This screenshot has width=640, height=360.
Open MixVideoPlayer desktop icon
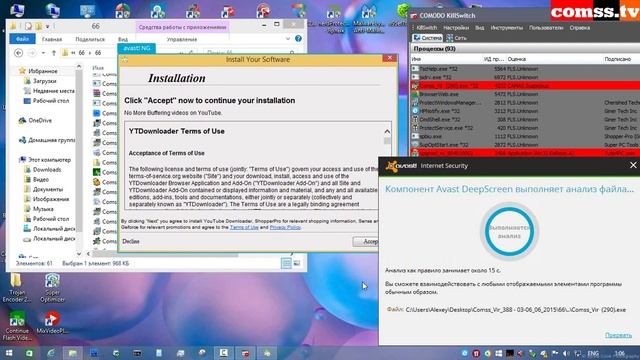tap(52, 322)
